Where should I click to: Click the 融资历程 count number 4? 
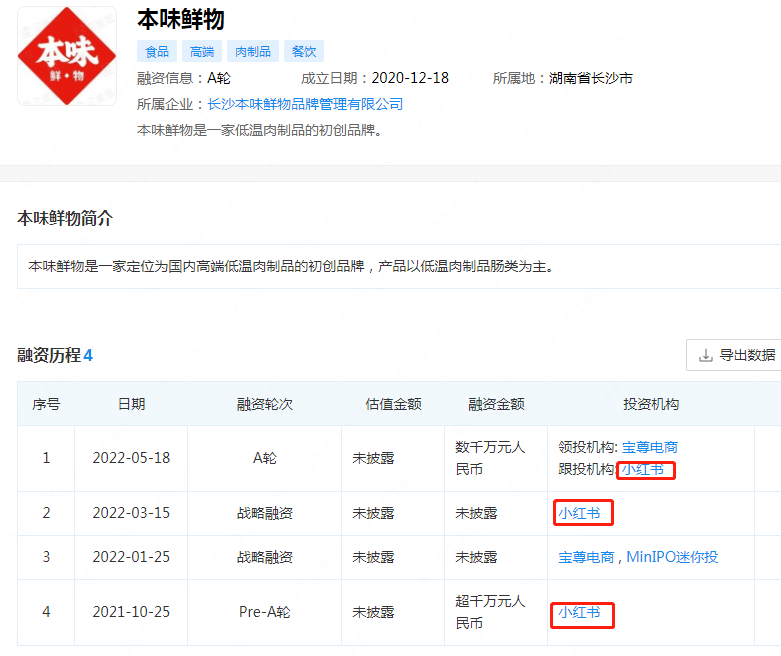(88, 355)
